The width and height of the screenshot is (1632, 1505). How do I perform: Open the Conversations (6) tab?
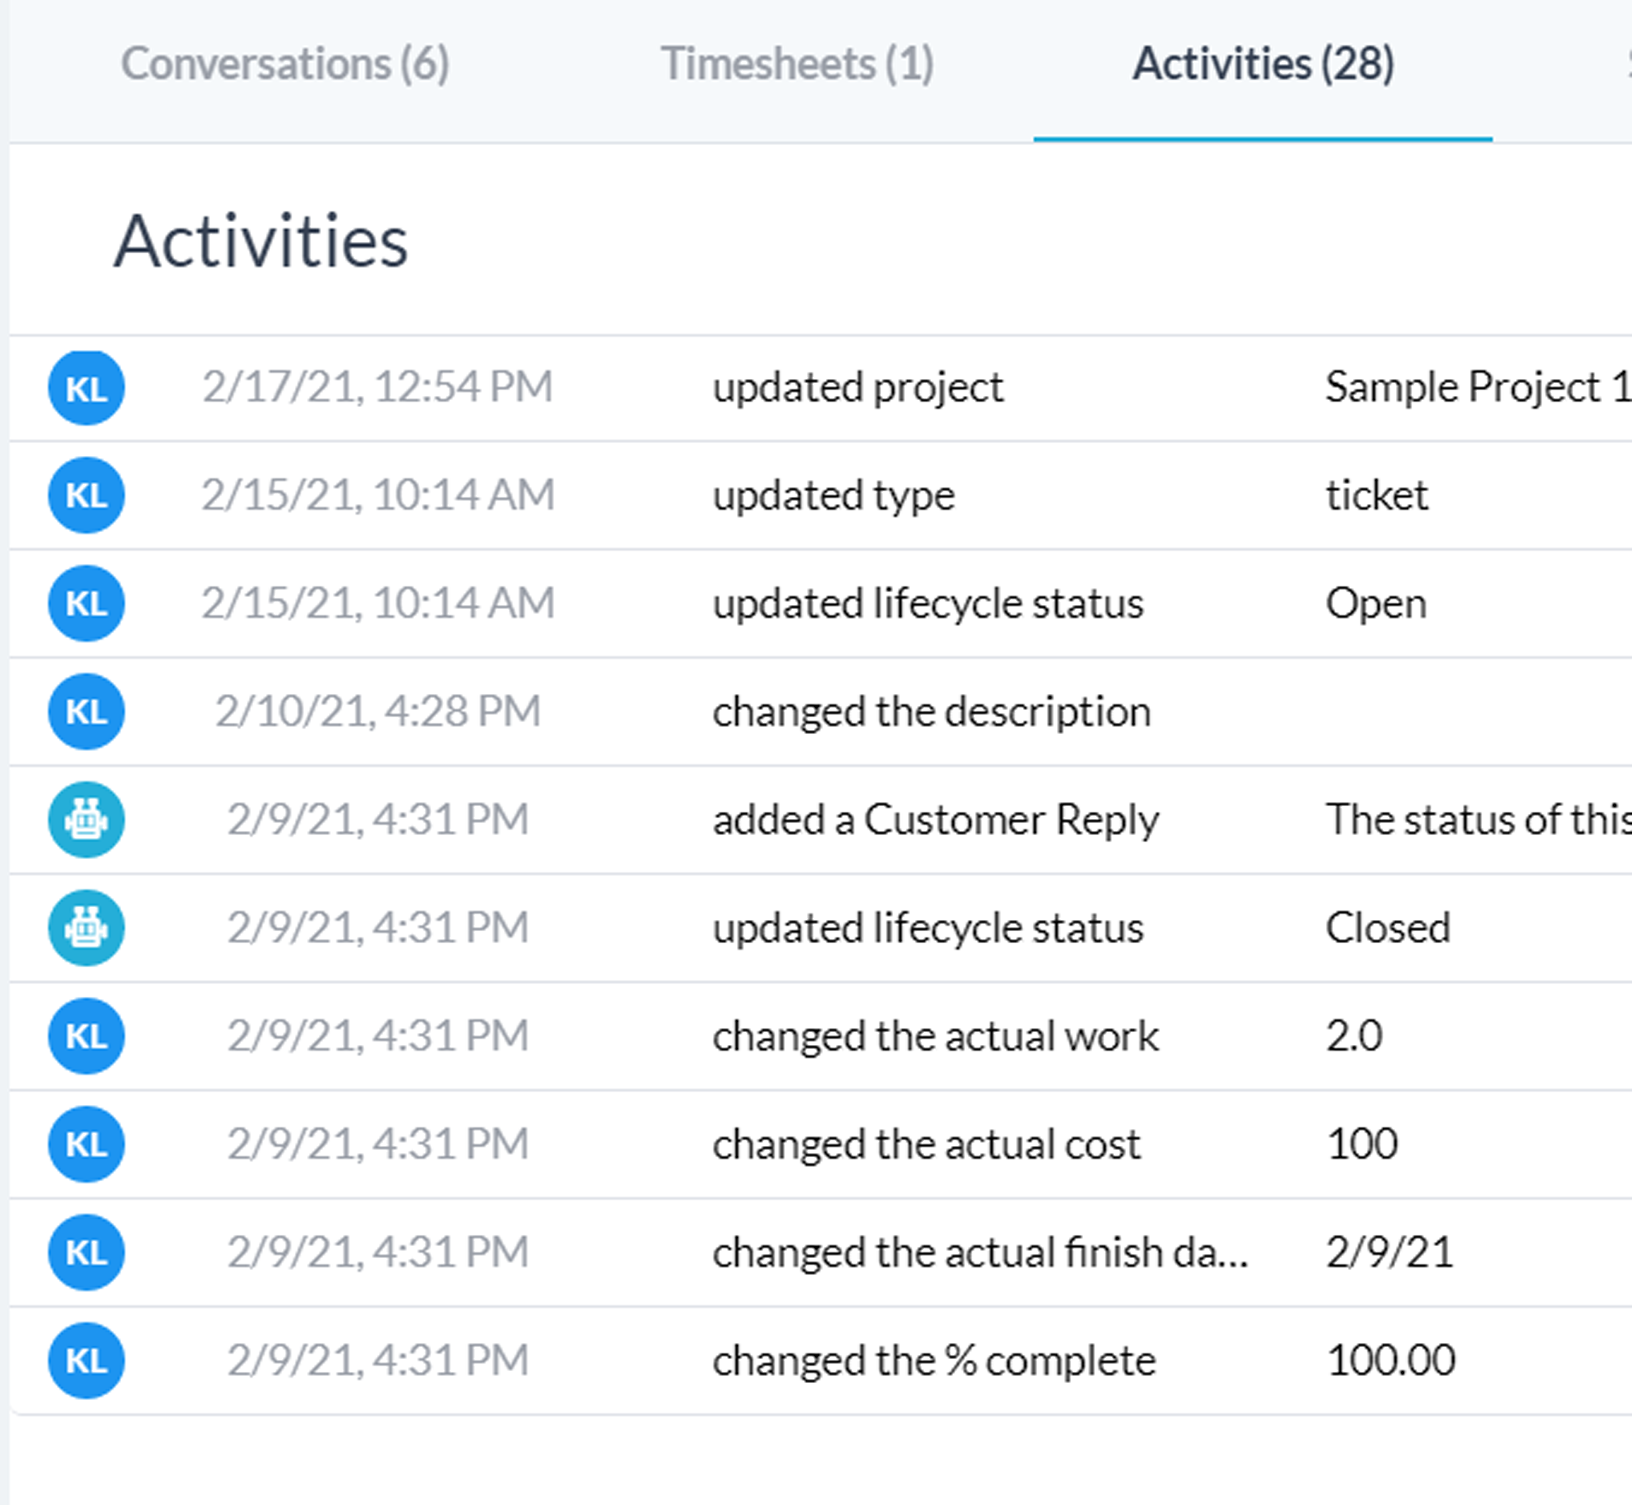[x=285, y=65]
